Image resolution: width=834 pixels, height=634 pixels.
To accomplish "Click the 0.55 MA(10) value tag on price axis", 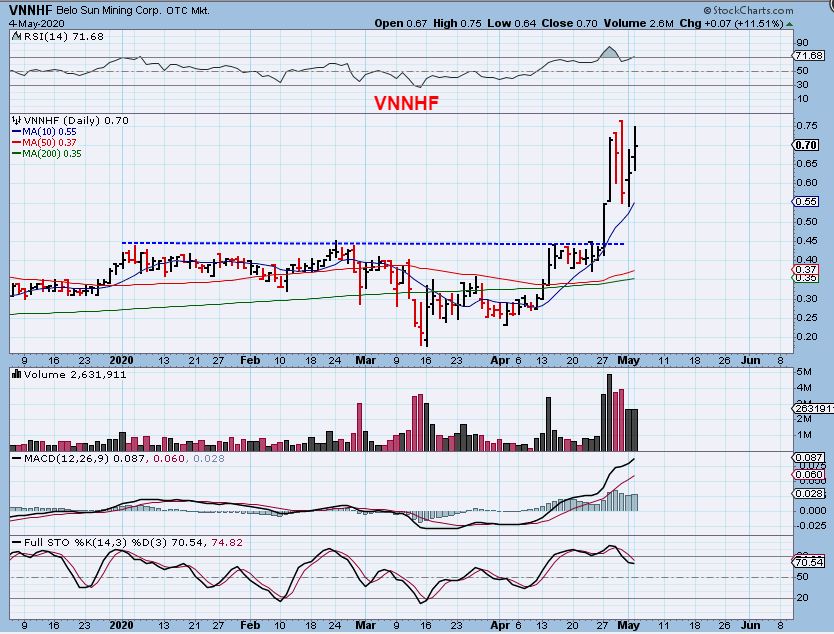I will point(806,202).
